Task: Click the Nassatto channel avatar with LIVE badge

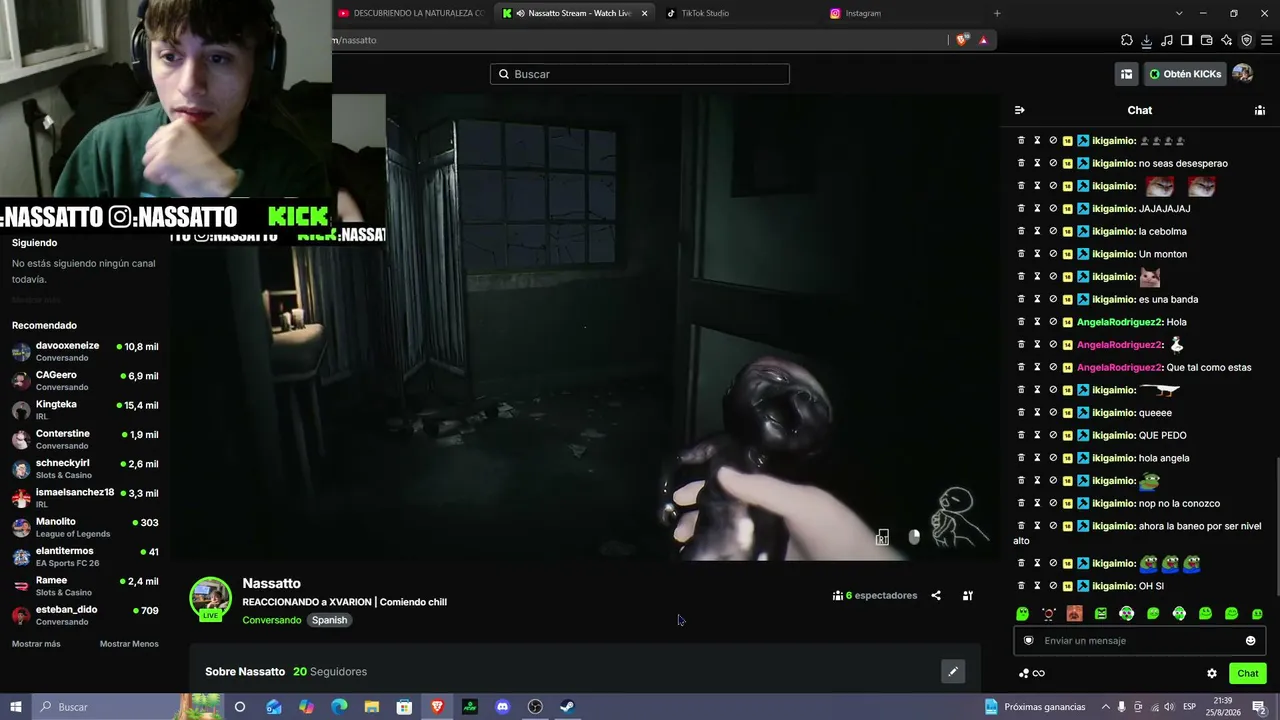Action: [x=210, y=599]
